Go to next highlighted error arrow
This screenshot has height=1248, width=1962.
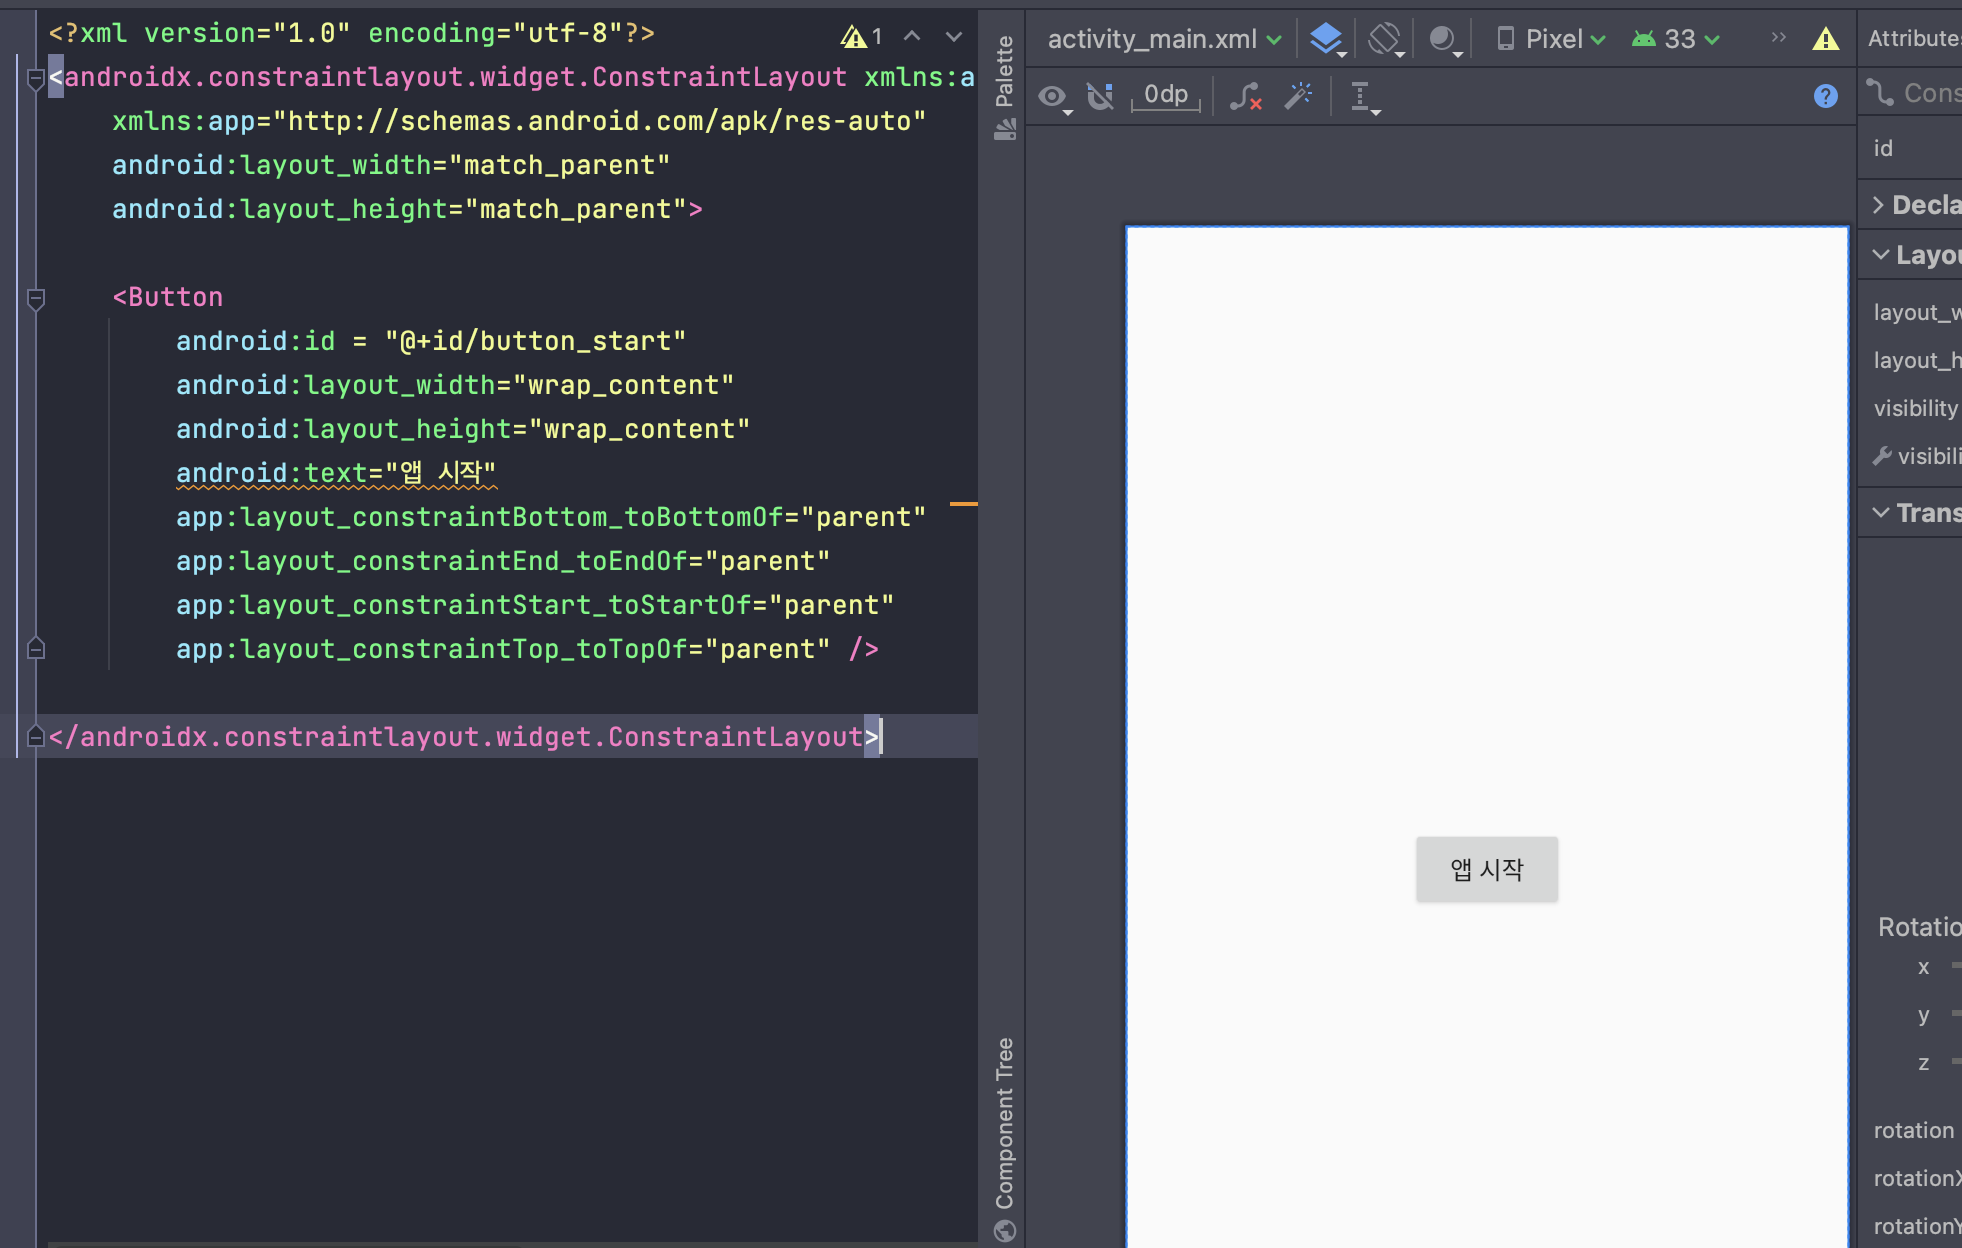(x=954, y=36)
